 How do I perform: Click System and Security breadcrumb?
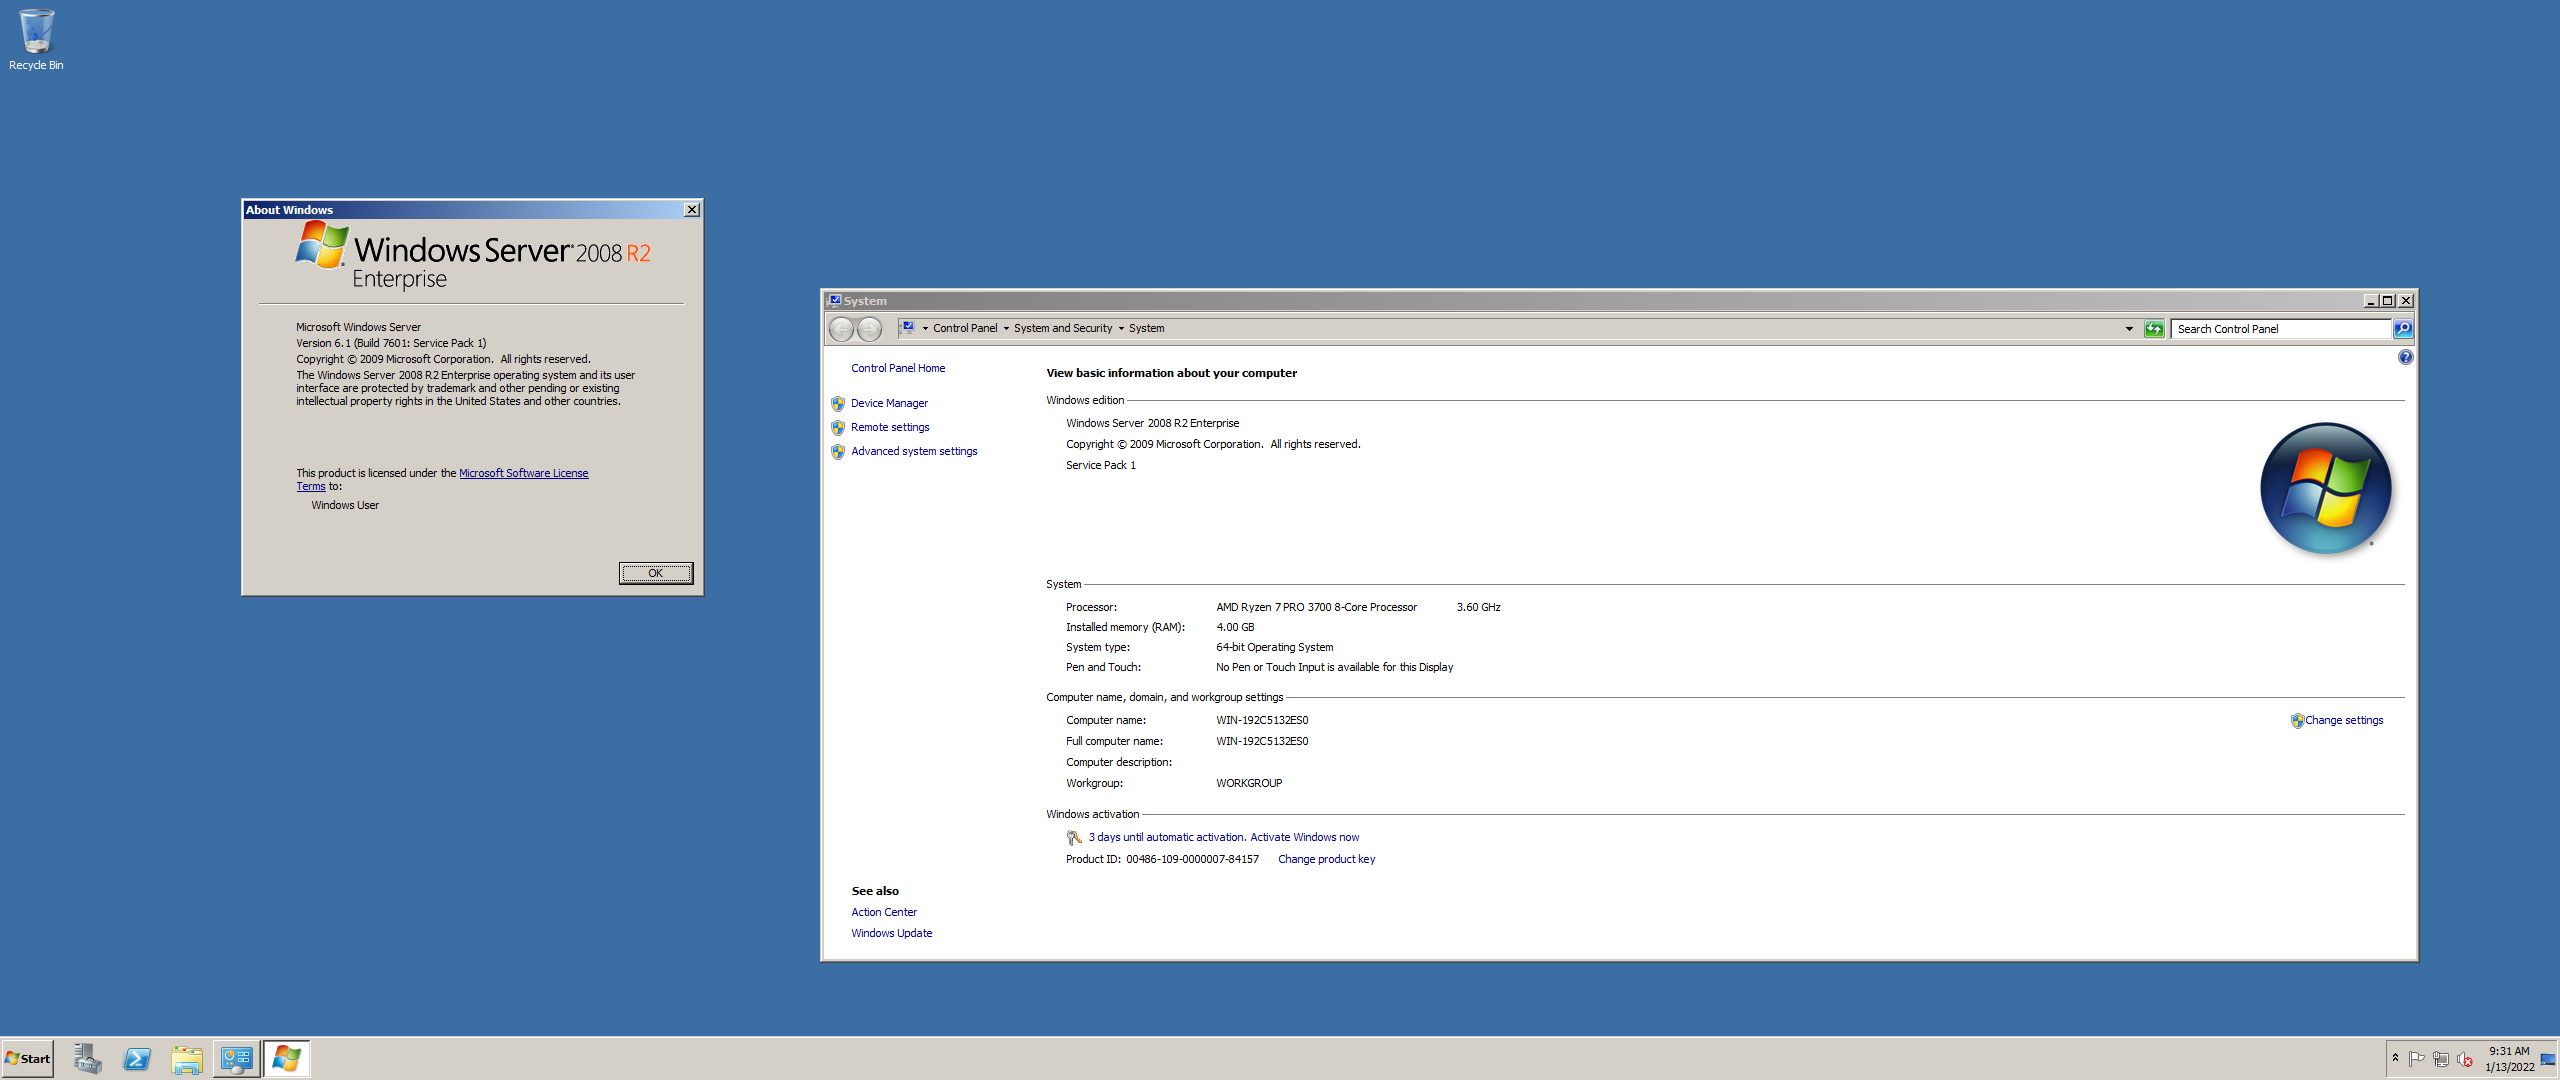click(1063, 329)
